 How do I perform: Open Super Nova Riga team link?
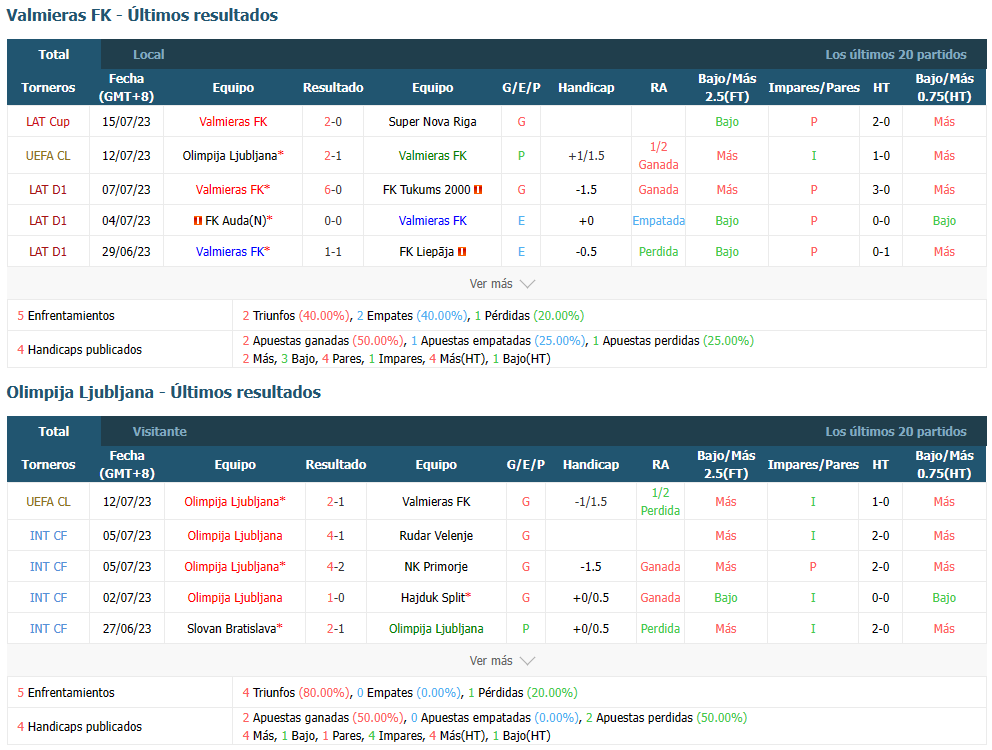(433, 122)
